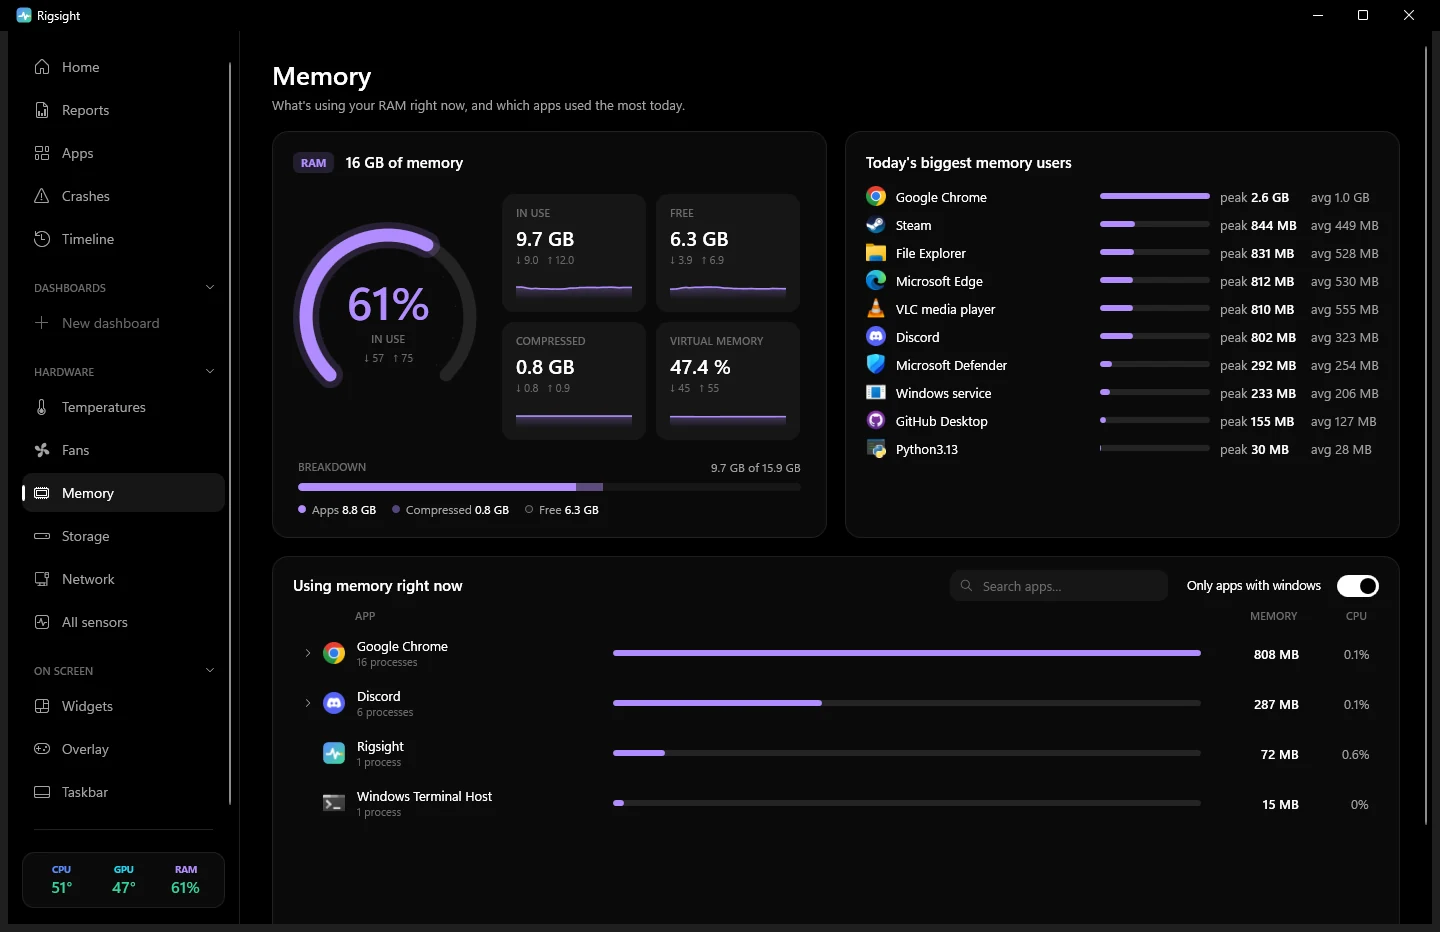Click the Taskbar icon in sidebar

pyautogui.click(x=42, y=792)
